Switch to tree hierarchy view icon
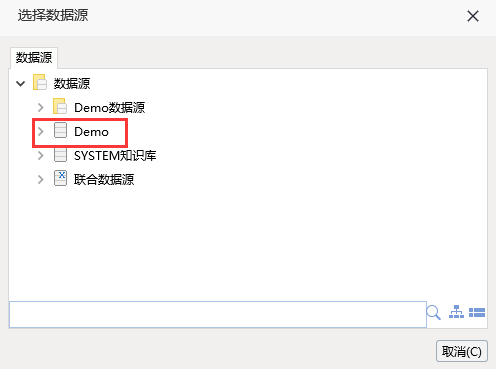This screenshot has height=369, width=496. point(456,312)
